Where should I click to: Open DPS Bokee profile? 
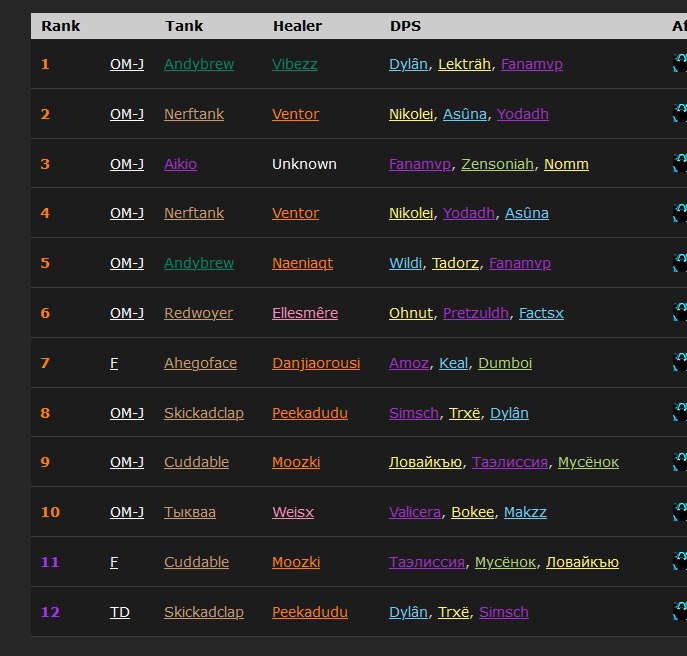472,512
